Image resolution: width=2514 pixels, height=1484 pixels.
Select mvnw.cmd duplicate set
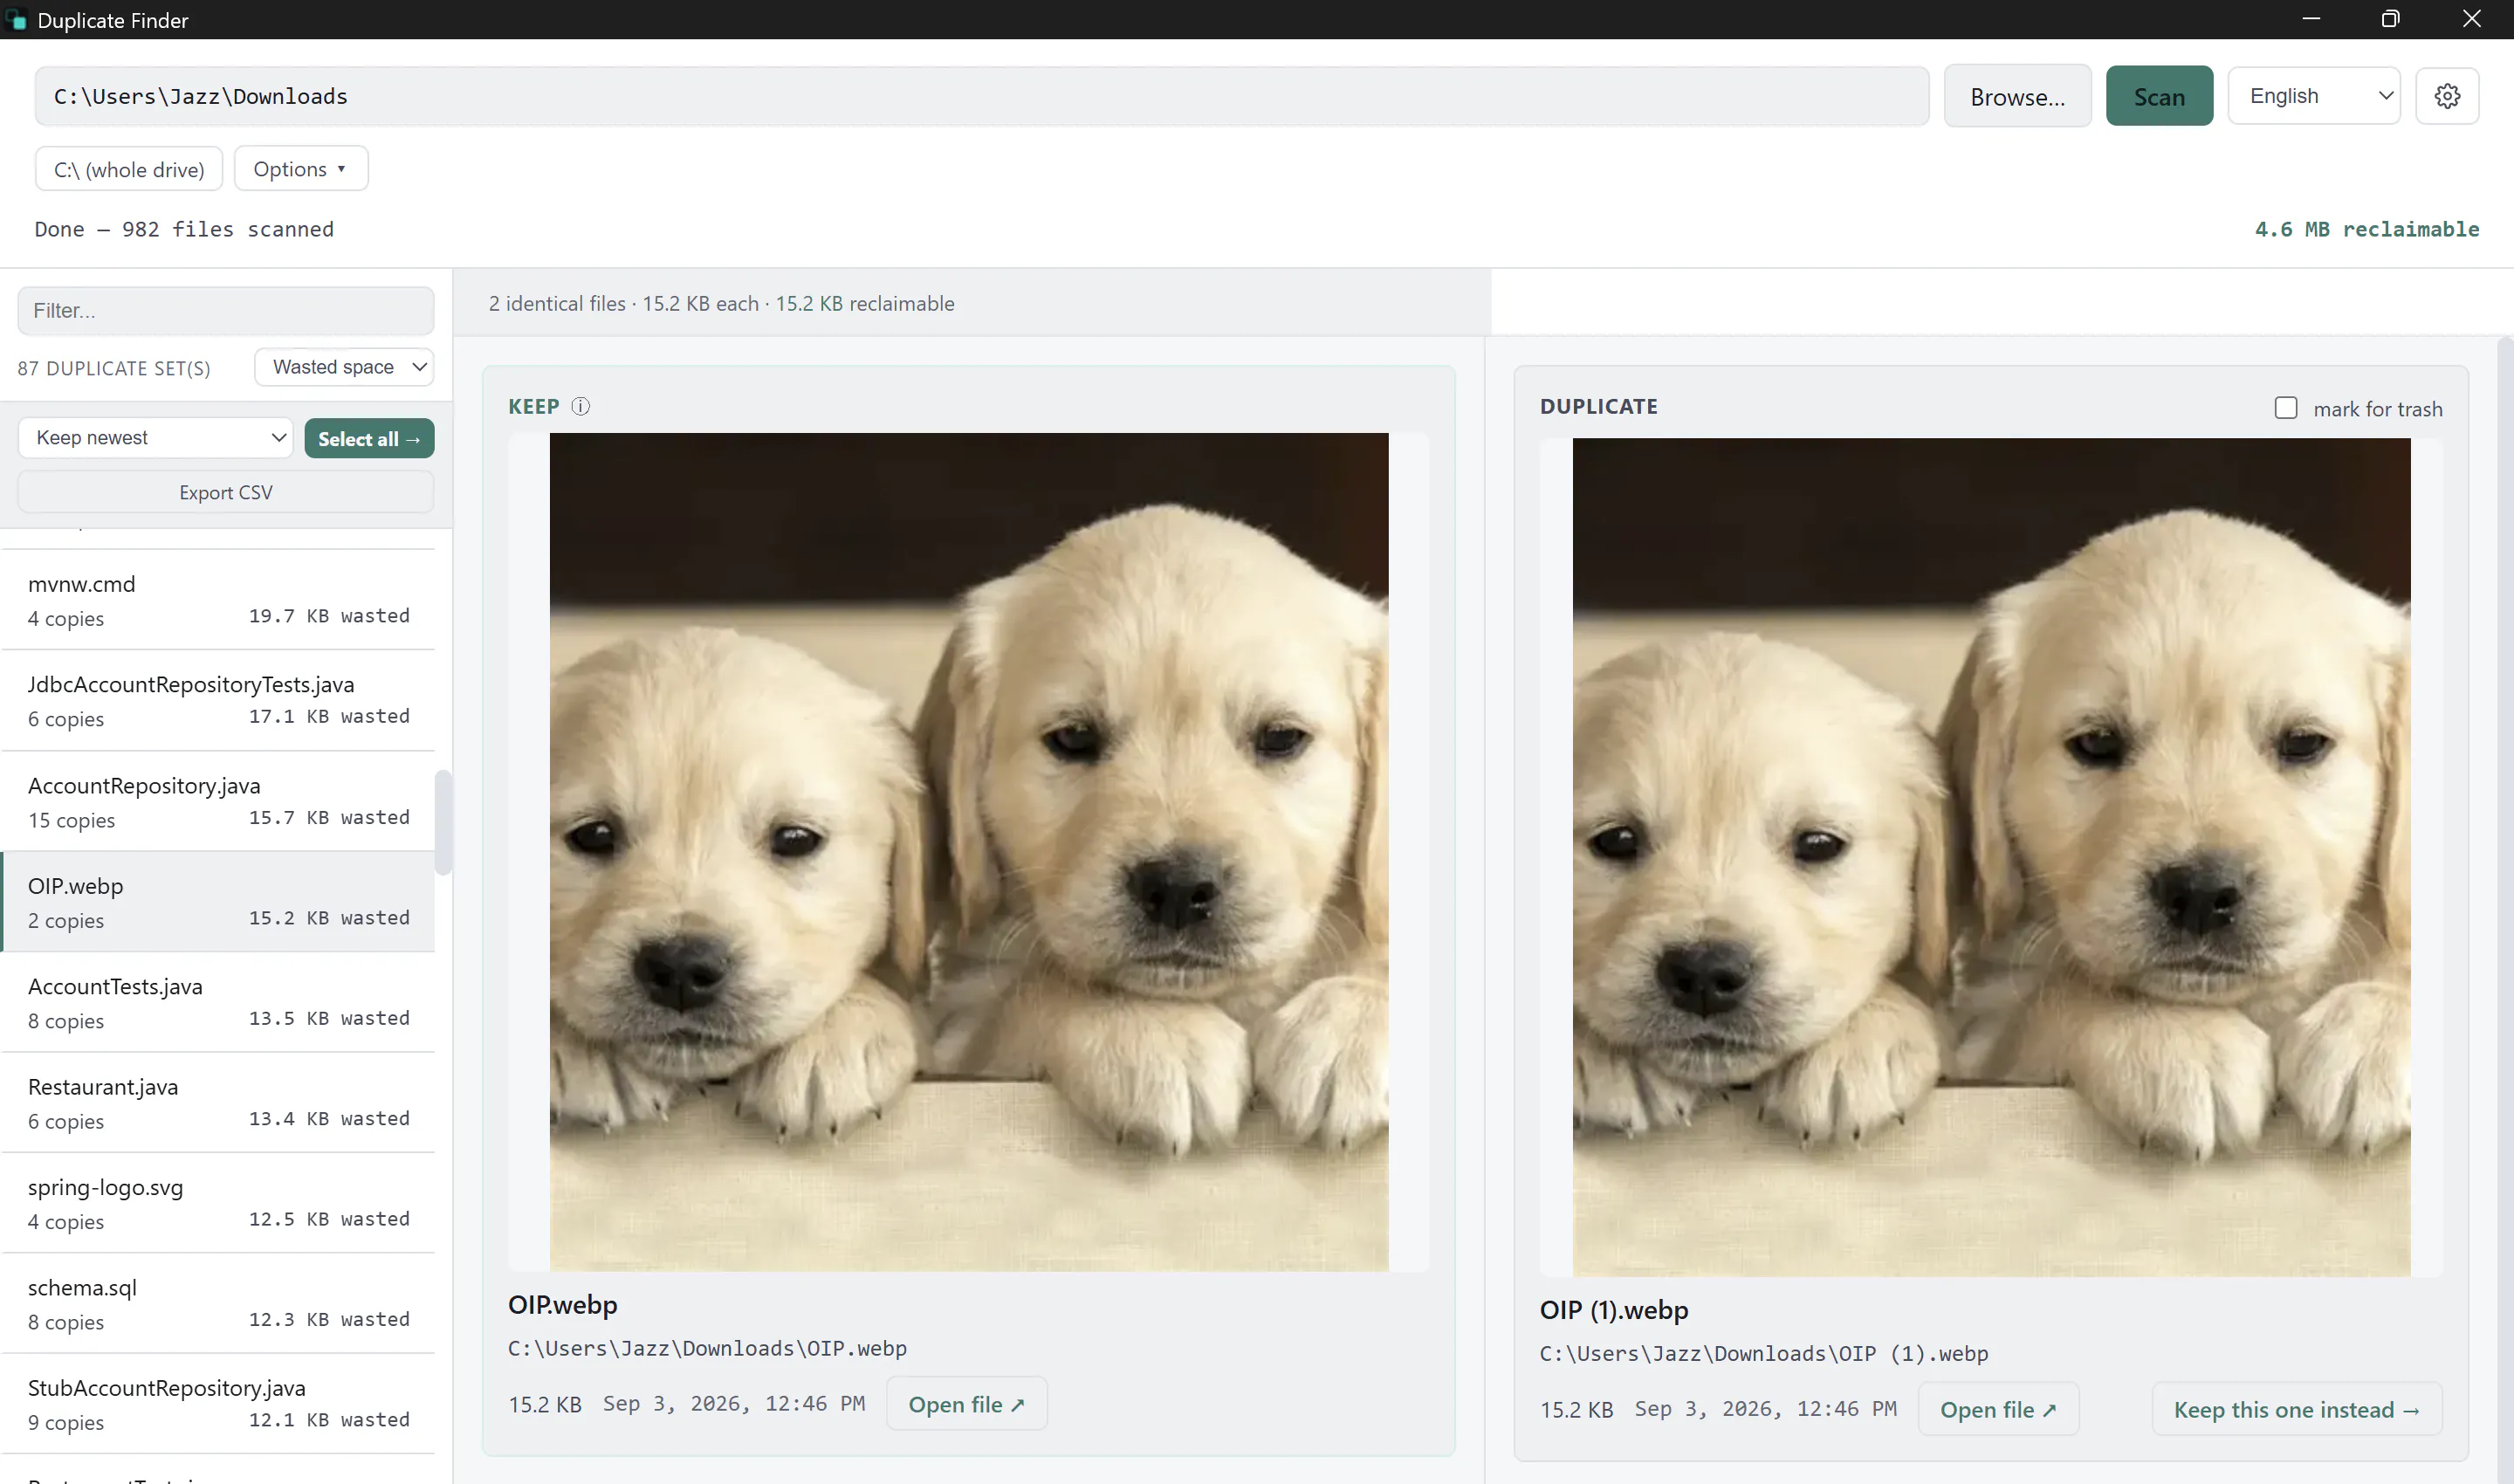tap(218, 600)
